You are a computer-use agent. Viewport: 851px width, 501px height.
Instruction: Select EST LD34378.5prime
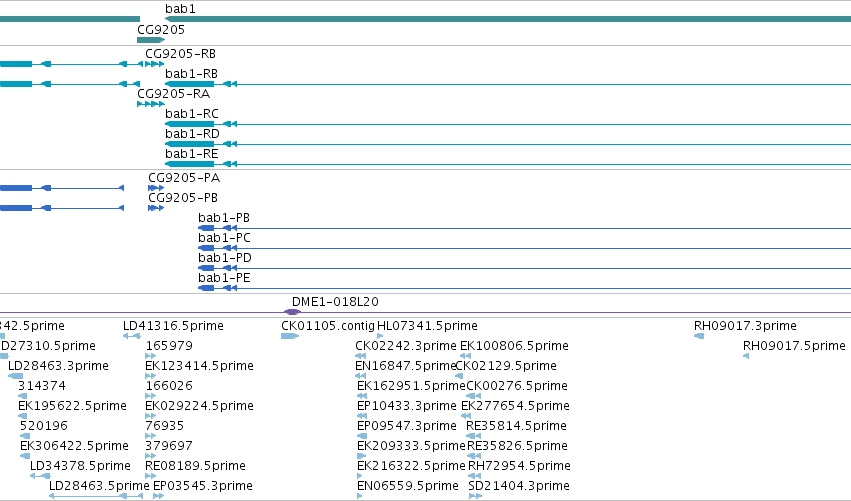click(80, 466)
